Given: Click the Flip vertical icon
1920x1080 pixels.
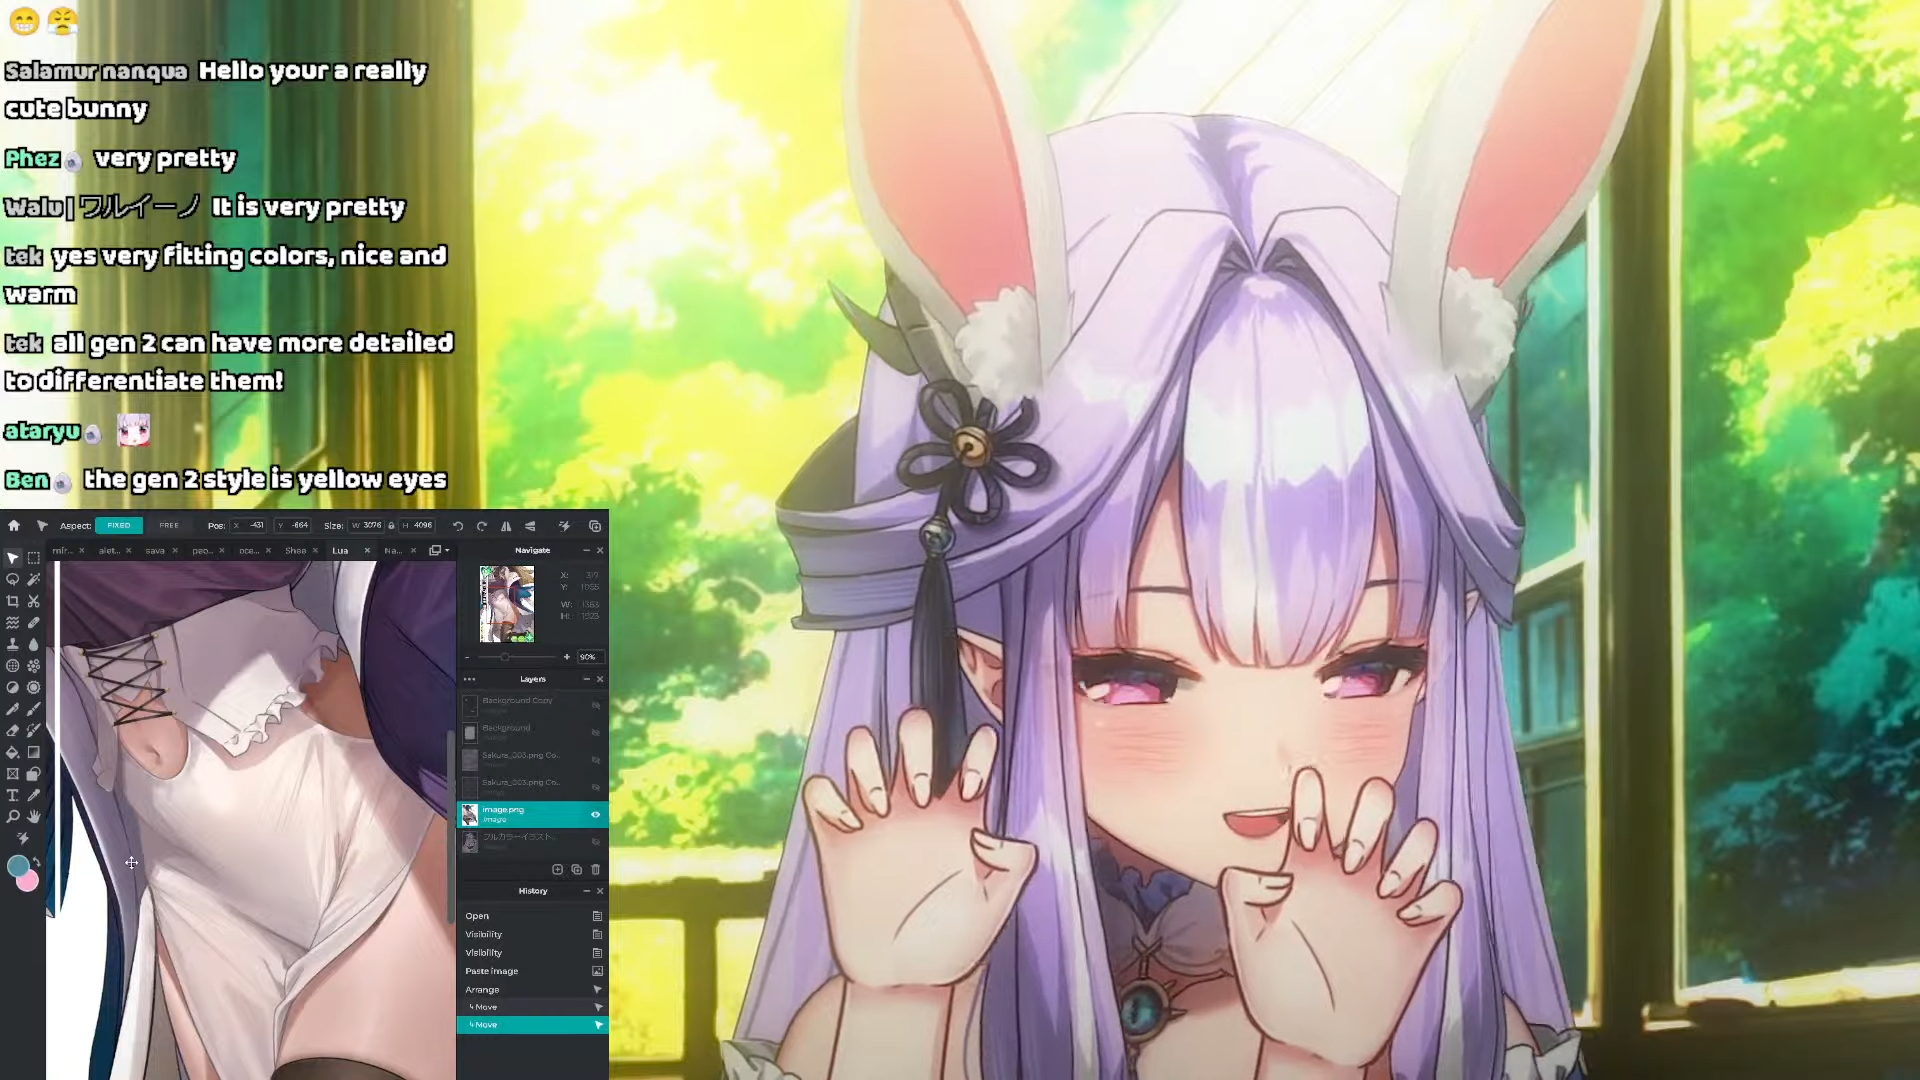Looking at the screenshot, I should (x=530, y=525).
